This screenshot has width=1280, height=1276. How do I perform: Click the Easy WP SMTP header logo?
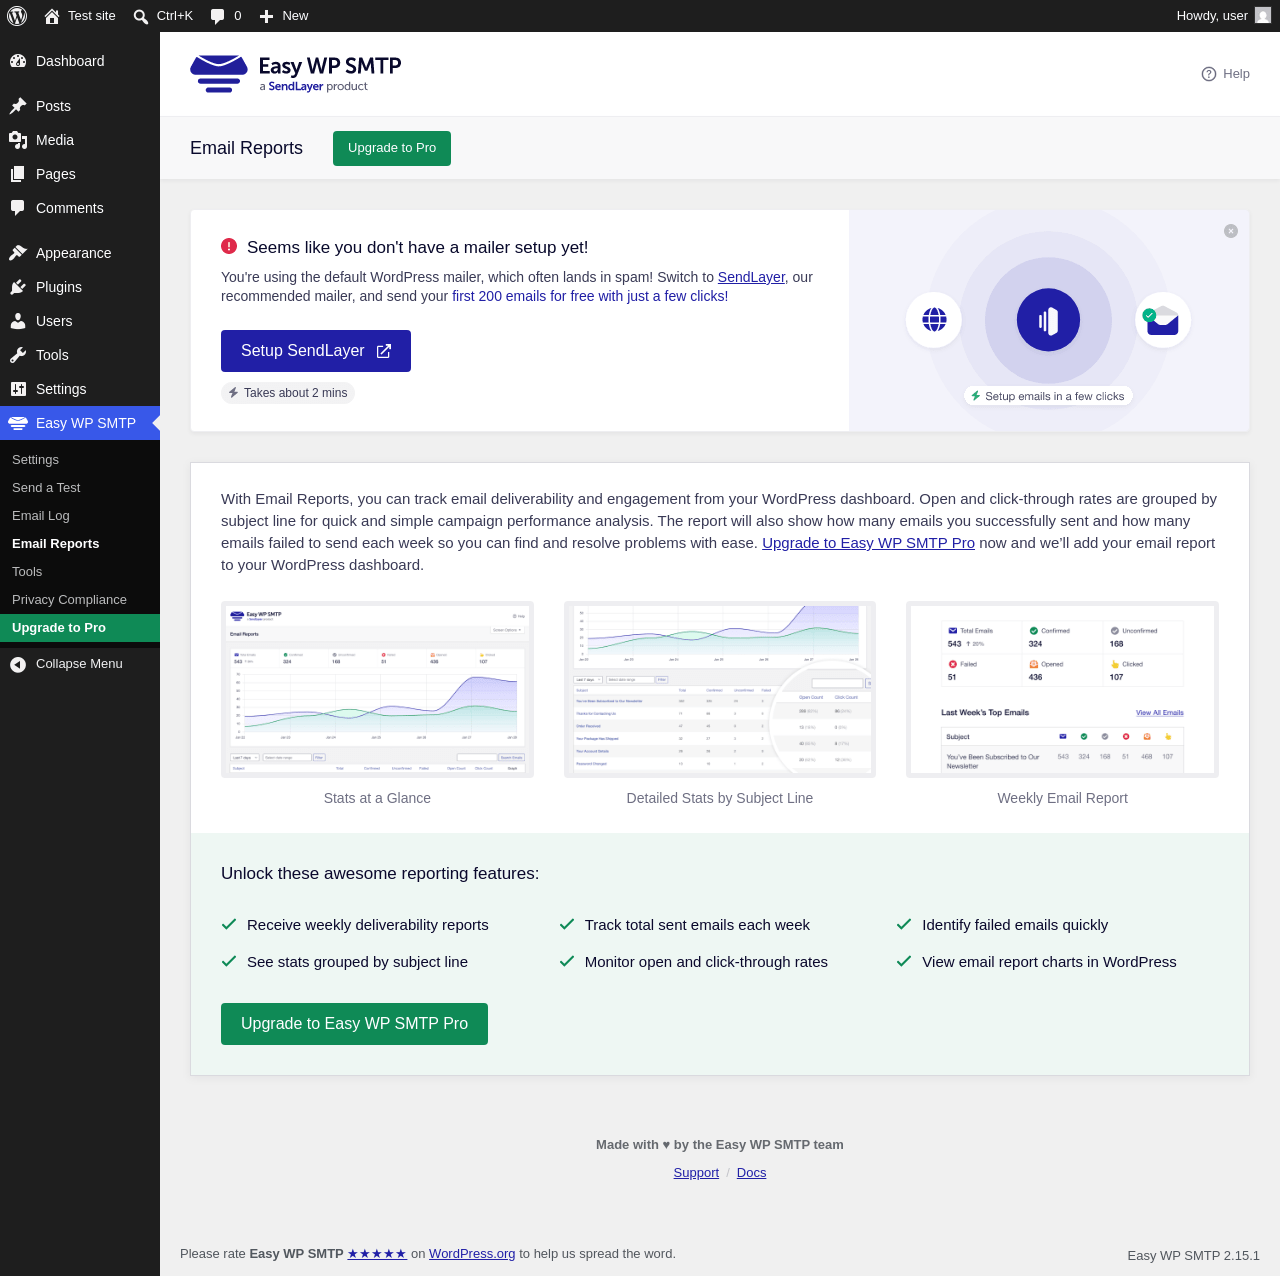click(x=296, y=74)
